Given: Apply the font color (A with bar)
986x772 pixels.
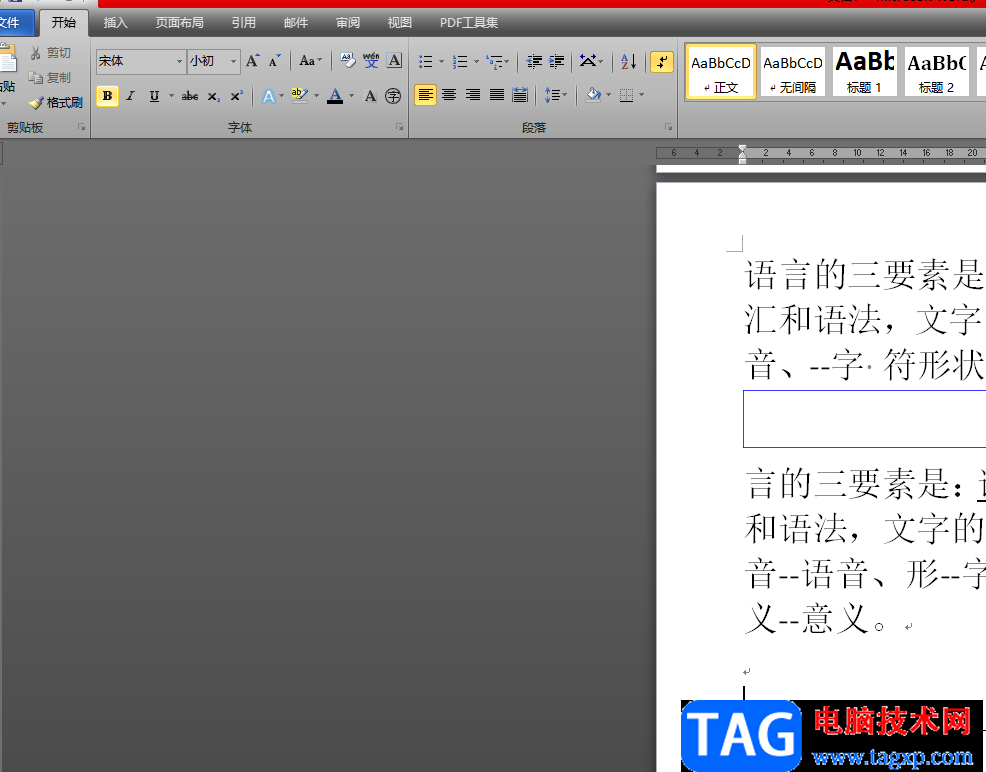Looking at the screenshot, I should coord(335,96).
